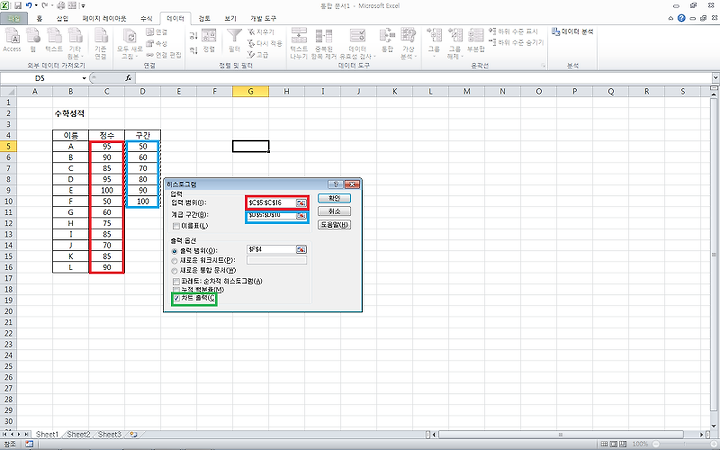This screenshot has height=450, width=720.
Task: Switch to the Page Layout (페이지 레이아웃) tab
Action: [x=104, y=18]
